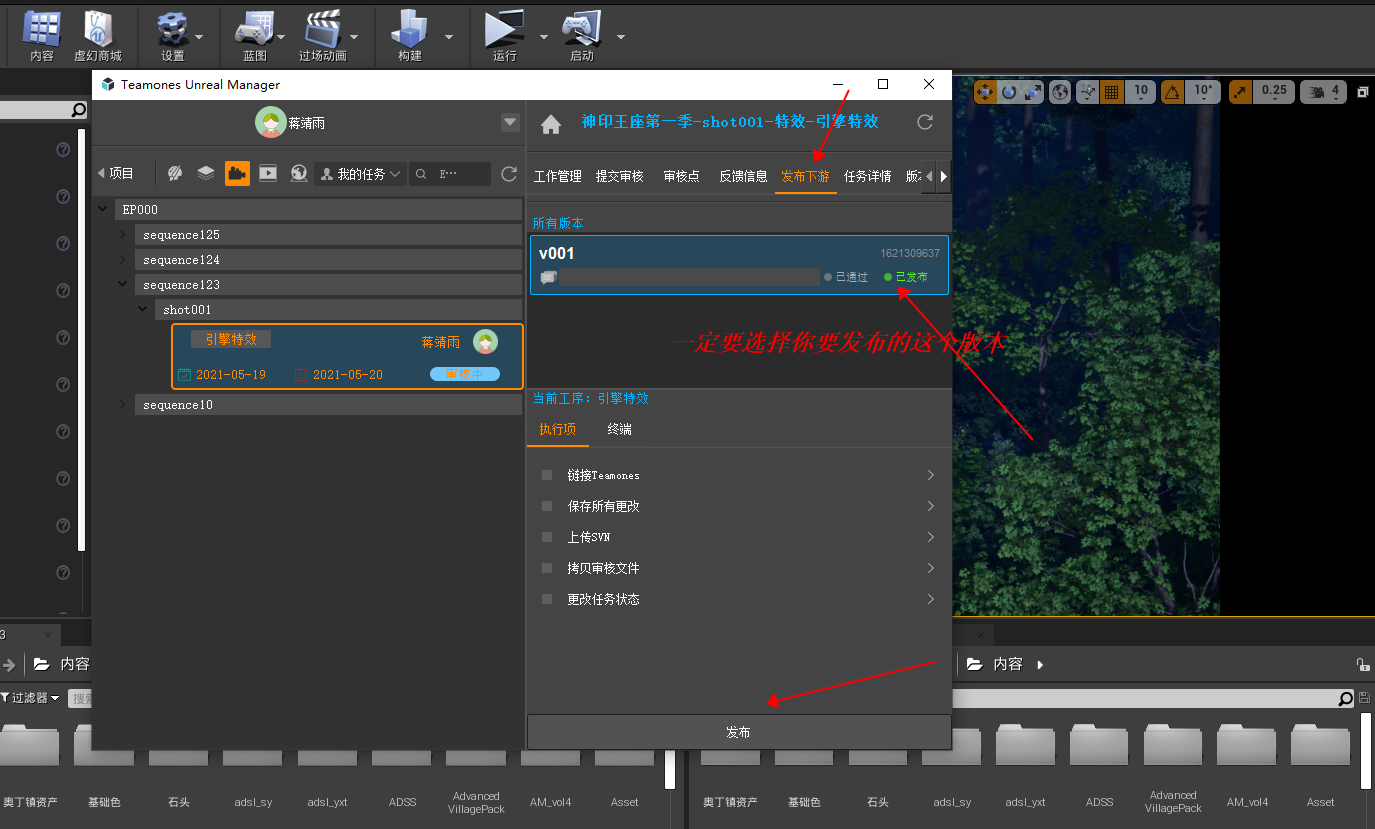1375x829 pixels.
Task: Click the layers stack icon in Teamones
Action: pyautogui.click(x=206, y=173)
